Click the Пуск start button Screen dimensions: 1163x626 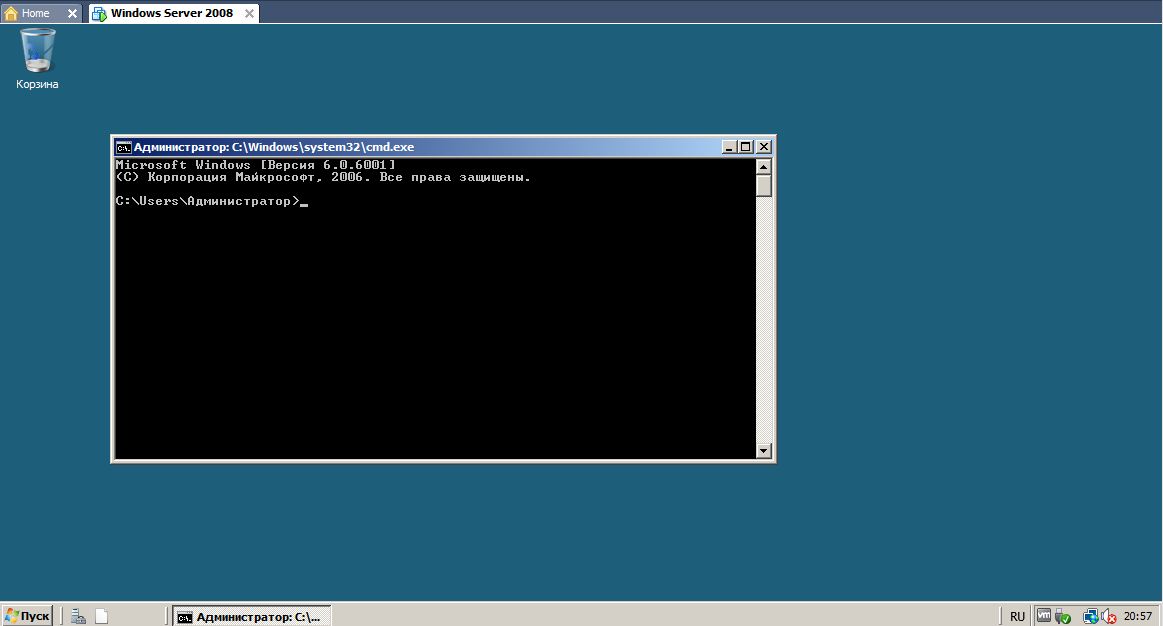click(x=27, y=616)
